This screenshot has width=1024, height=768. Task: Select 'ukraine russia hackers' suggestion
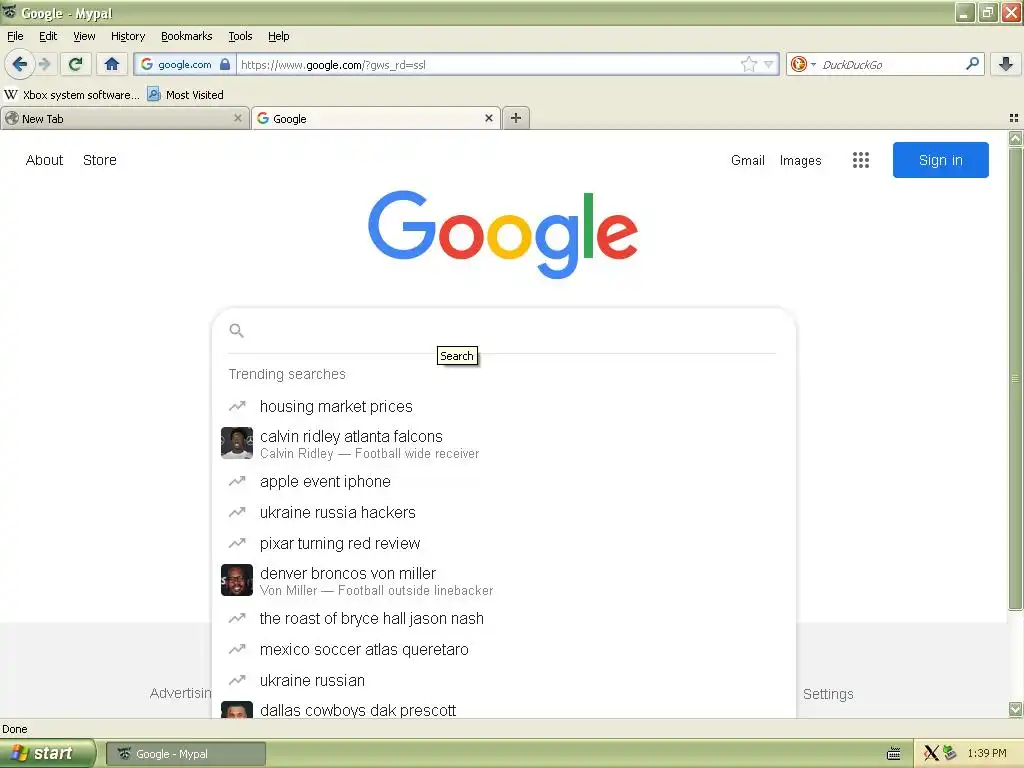504,513
